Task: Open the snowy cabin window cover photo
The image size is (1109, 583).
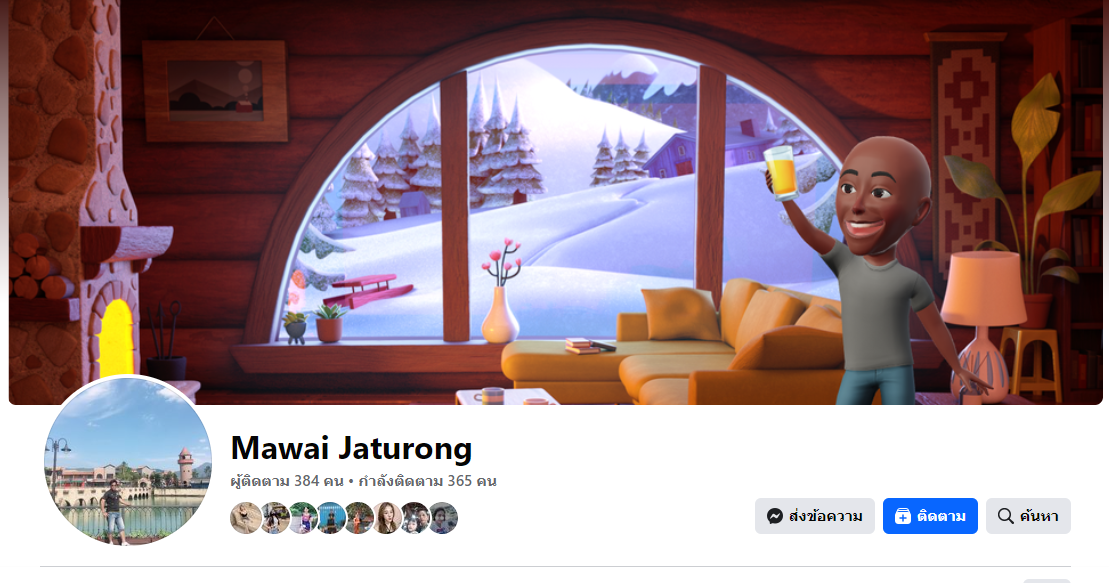Action: [x=555, y=202]
